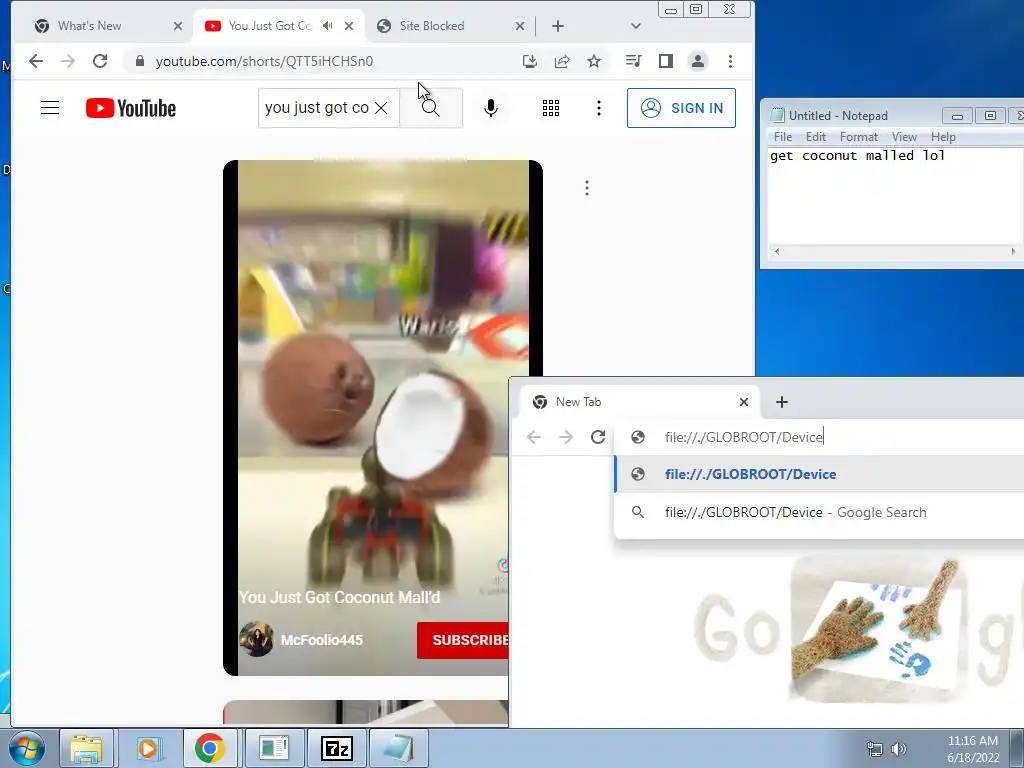Open the YouTube settings three-dot menu
1024x768 pixels.
point(598,108)
